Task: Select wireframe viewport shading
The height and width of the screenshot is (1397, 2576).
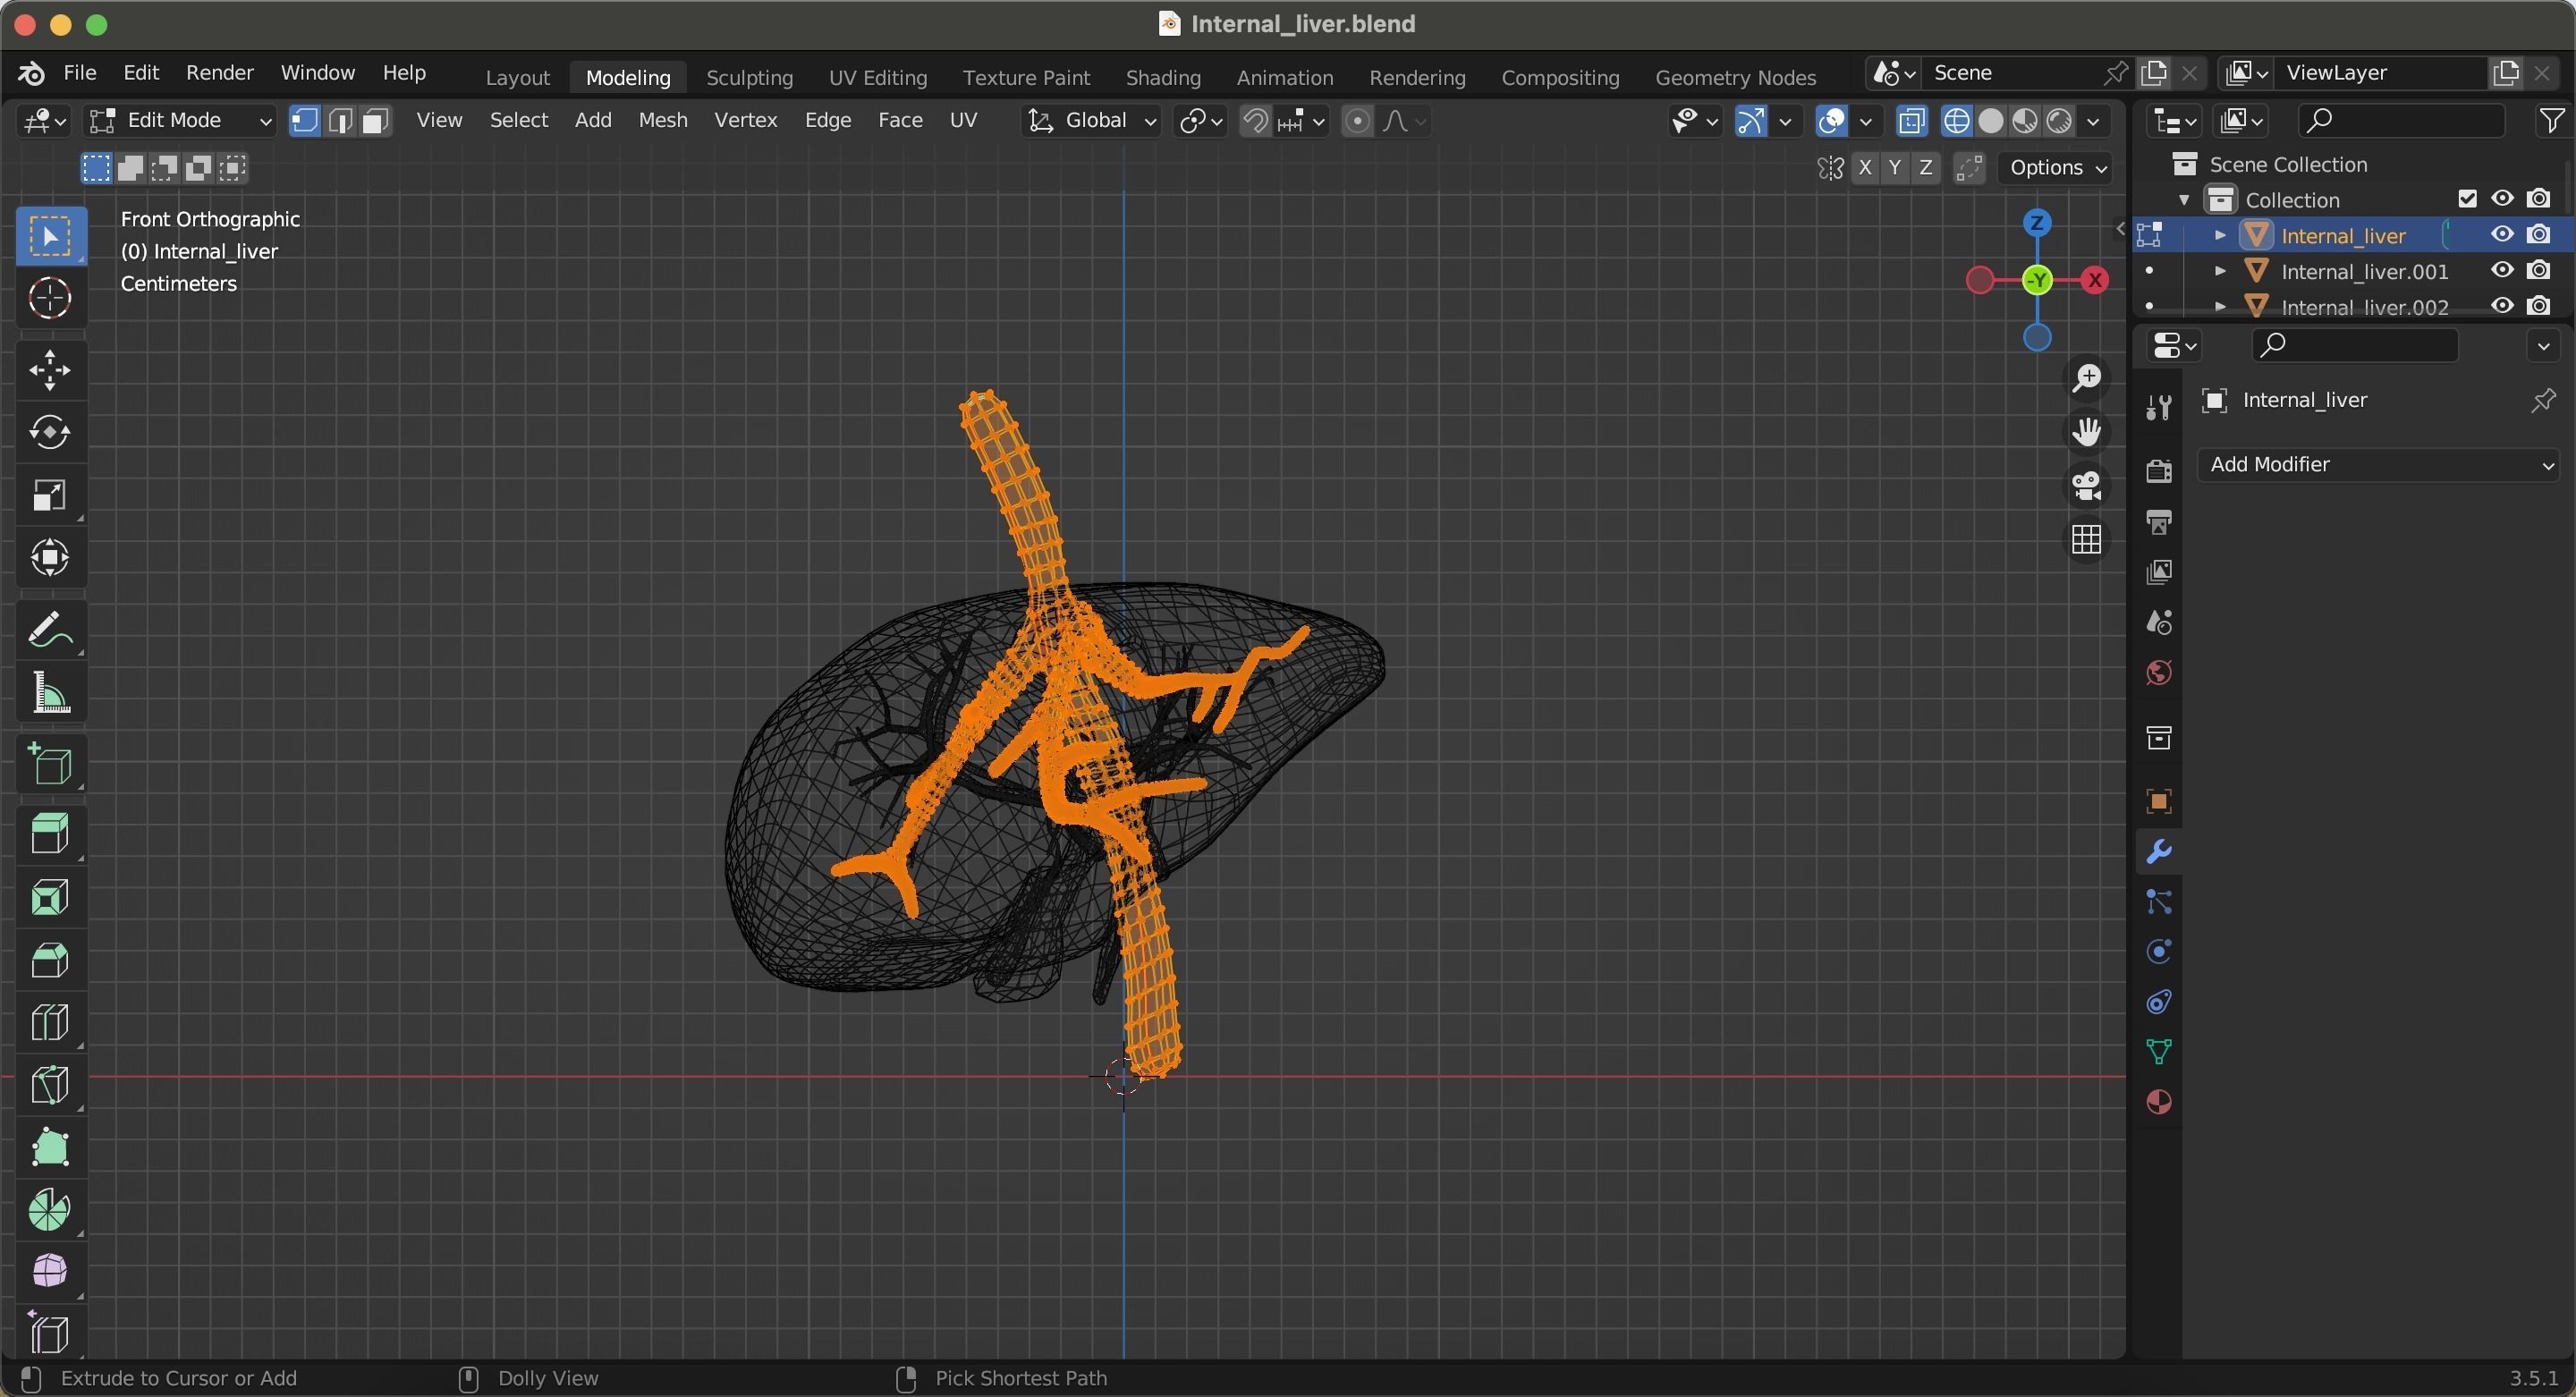Action: 1956,121
